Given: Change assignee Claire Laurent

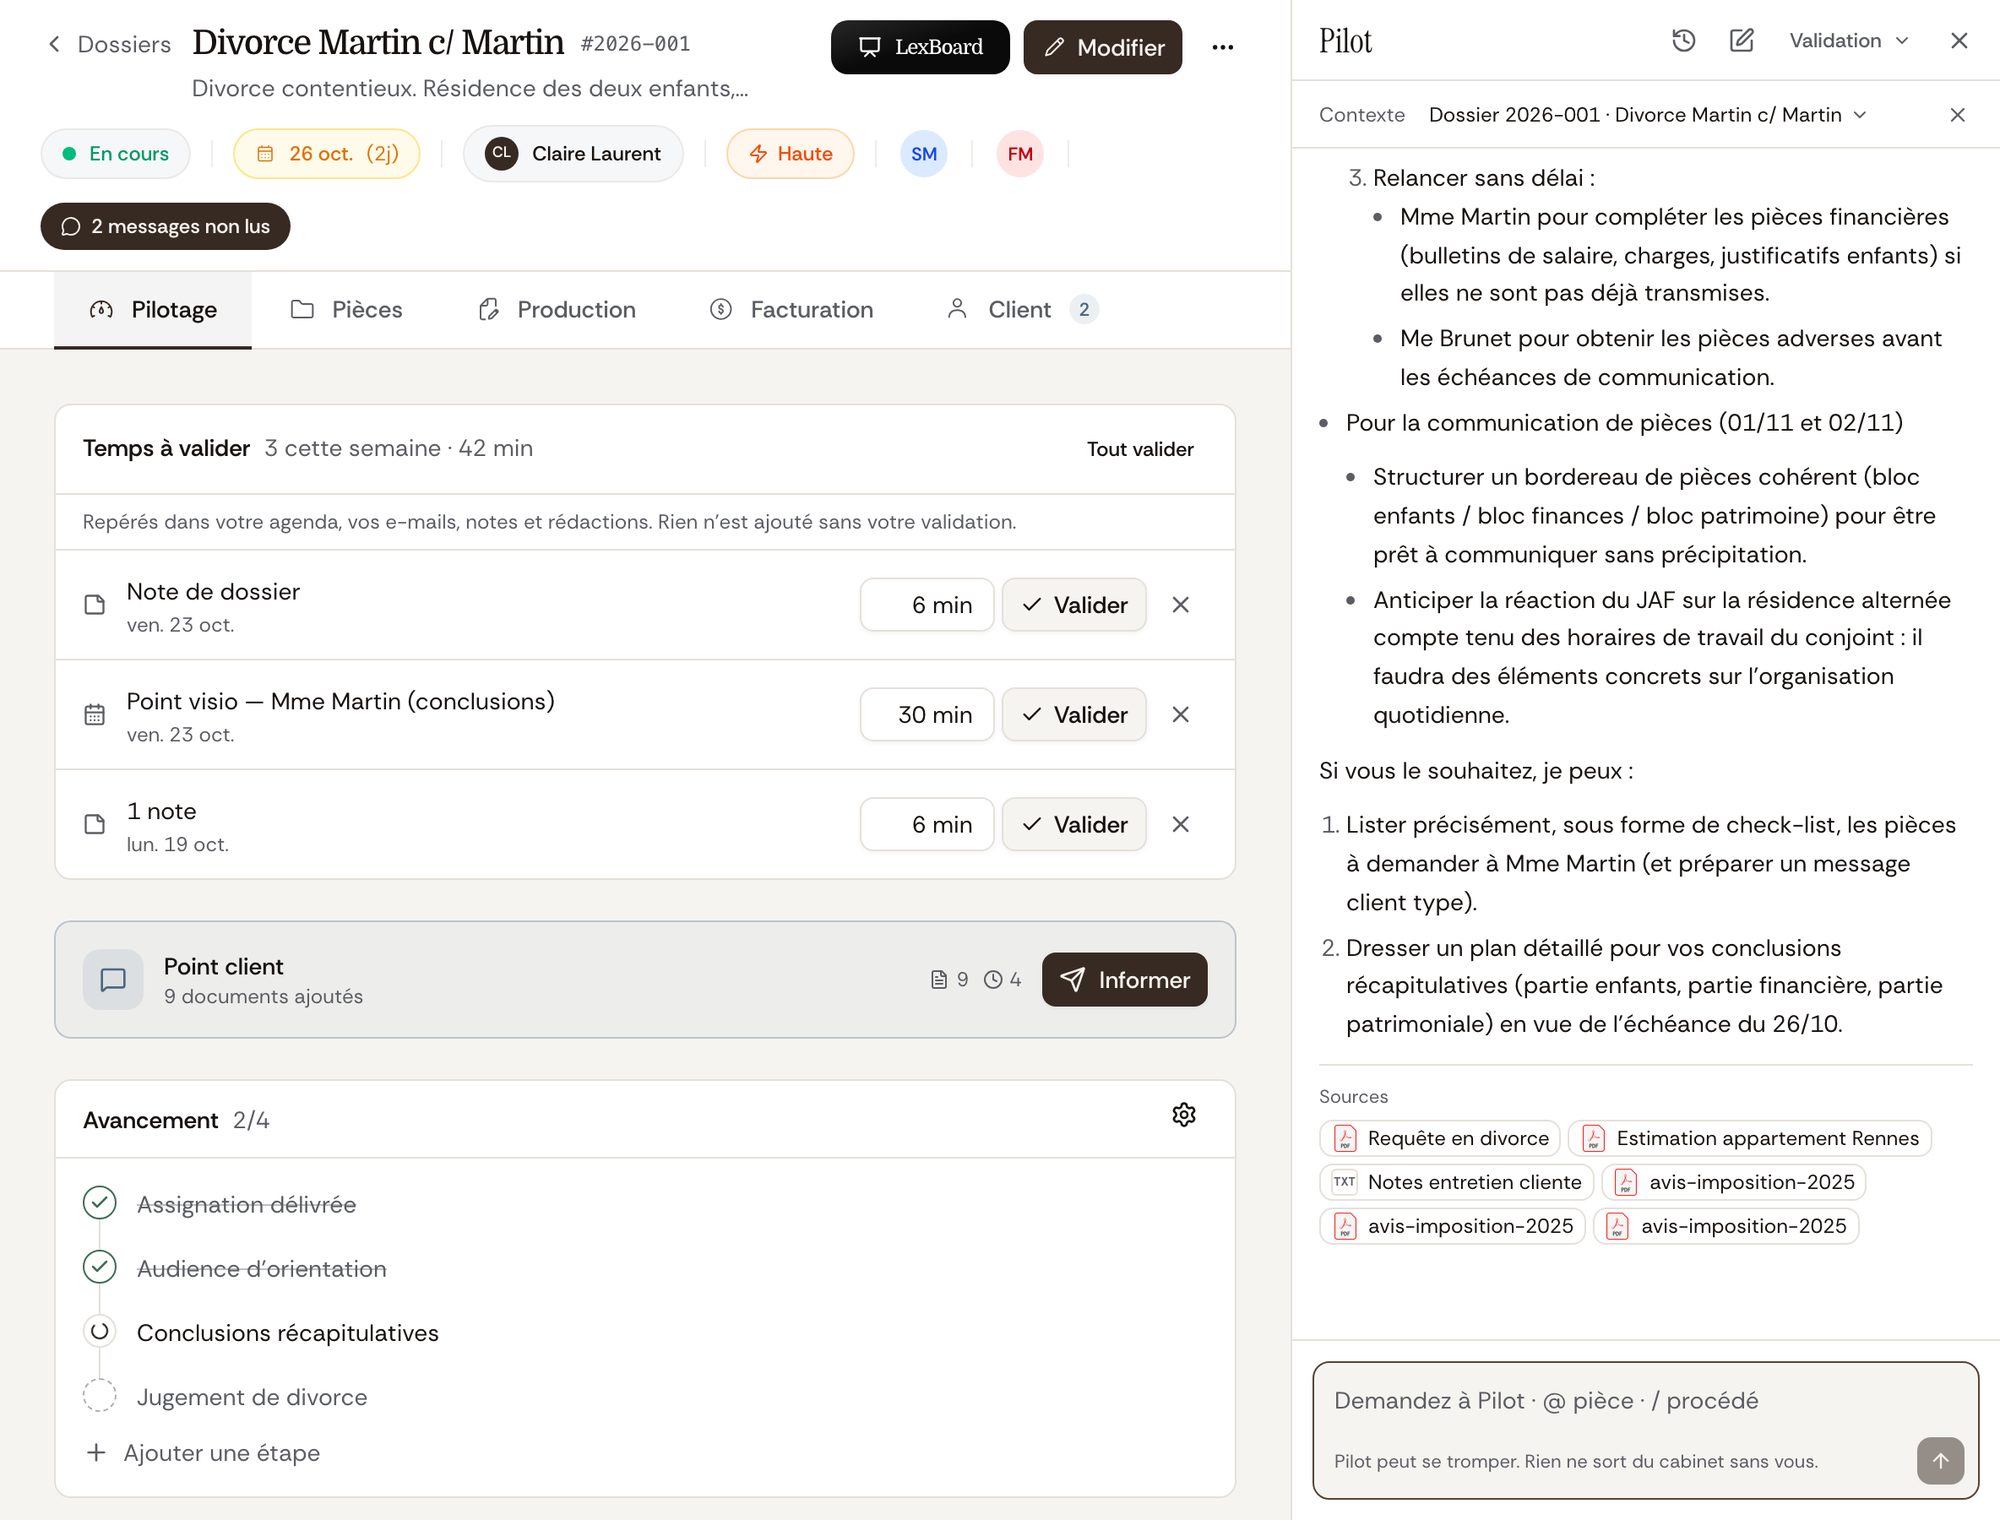Looking at the screenshot, I should point(573,154).
